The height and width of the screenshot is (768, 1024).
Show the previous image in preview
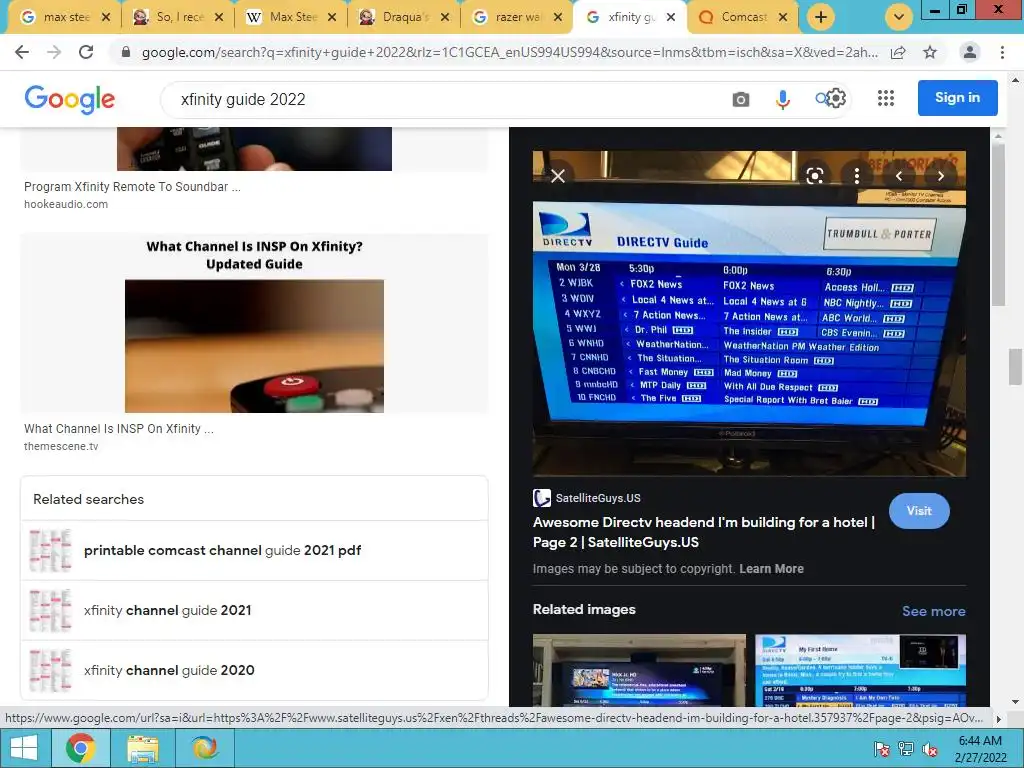(x=899, y=176)
